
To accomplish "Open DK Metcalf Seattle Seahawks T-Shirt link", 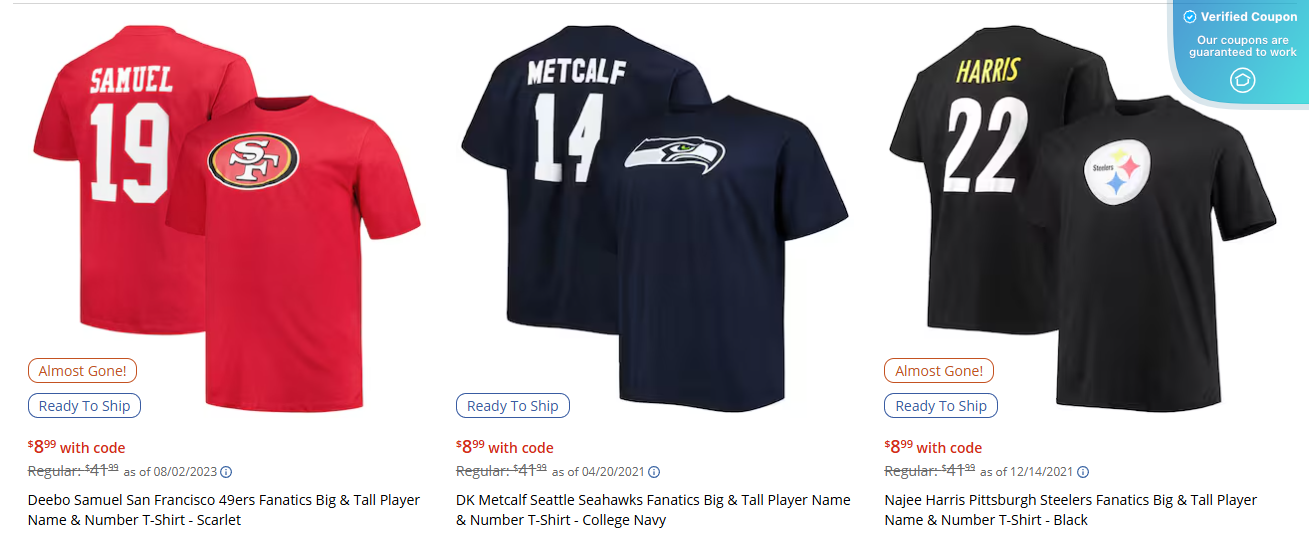I will click(653, 510).
